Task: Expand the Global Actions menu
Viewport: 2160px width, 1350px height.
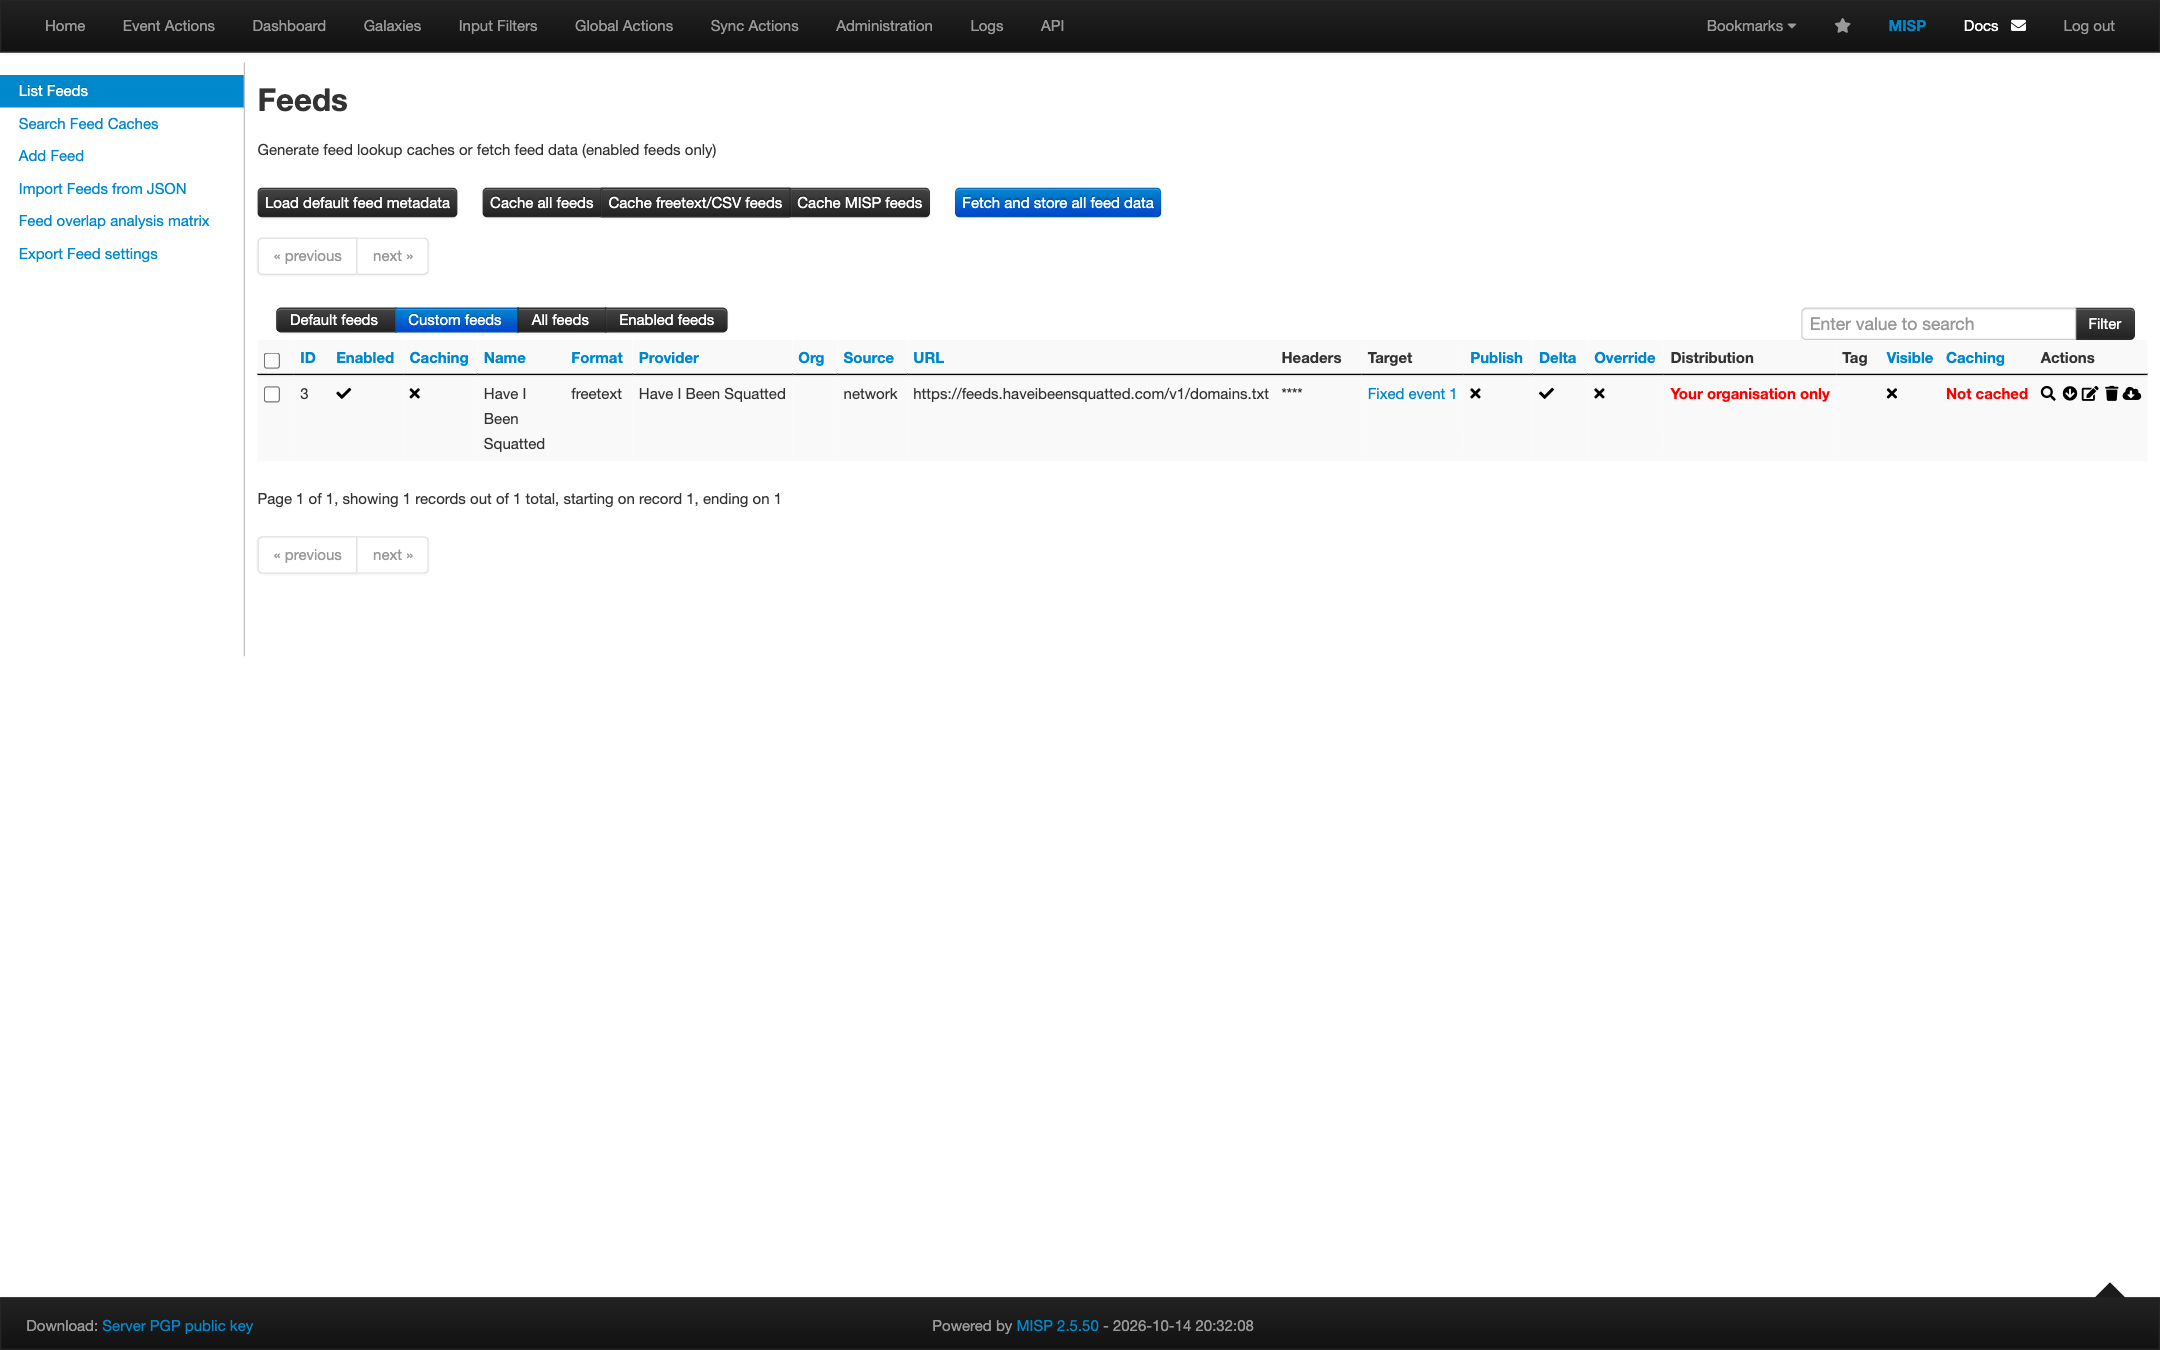Action: click(x=624, y=26)
